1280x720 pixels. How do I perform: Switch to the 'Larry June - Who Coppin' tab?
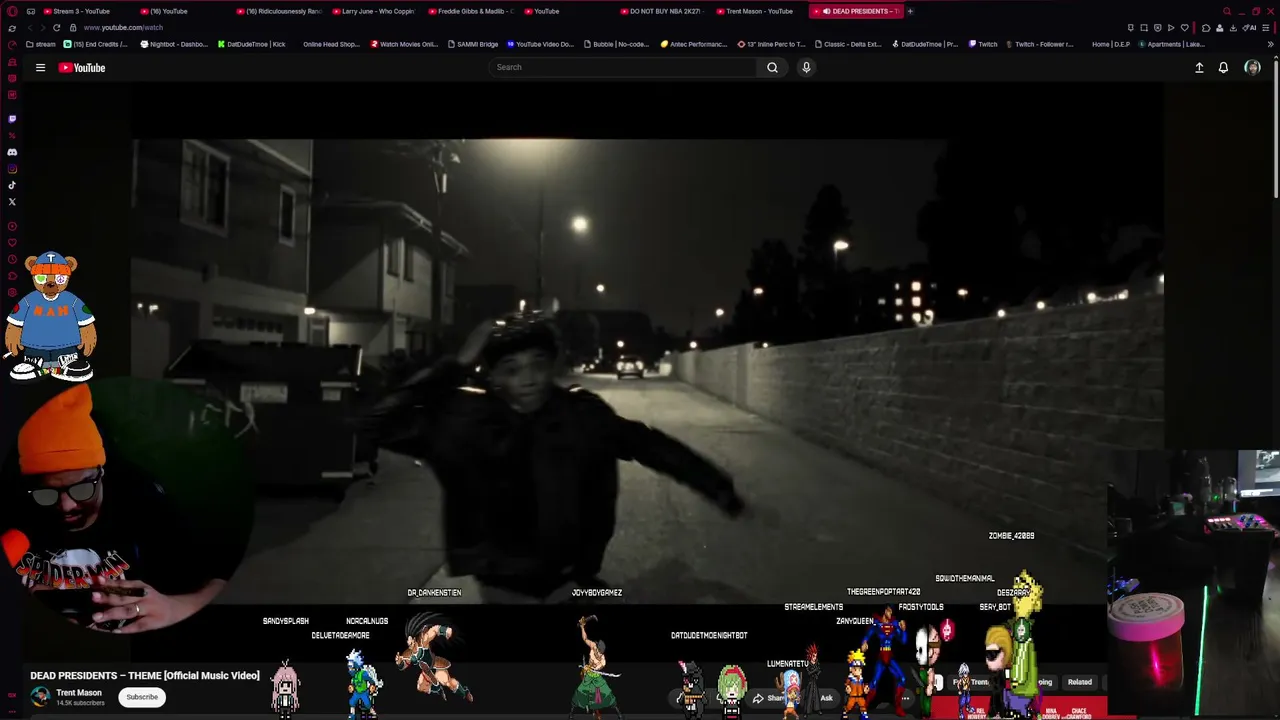tap(376, 11)
